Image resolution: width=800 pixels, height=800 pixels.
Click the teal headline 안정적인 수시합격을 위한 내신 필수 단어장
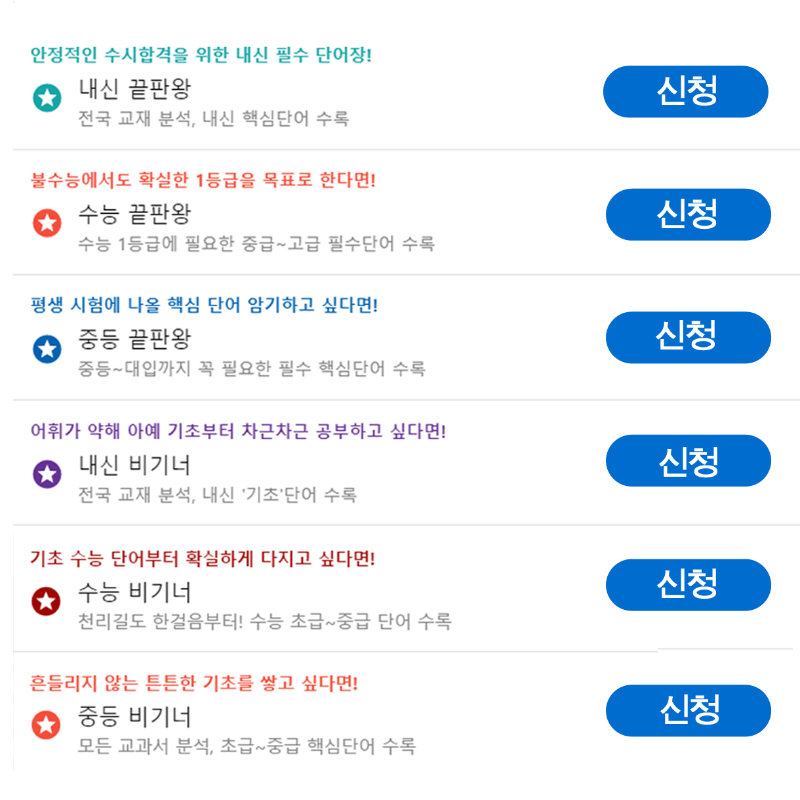tap(201, 55)
